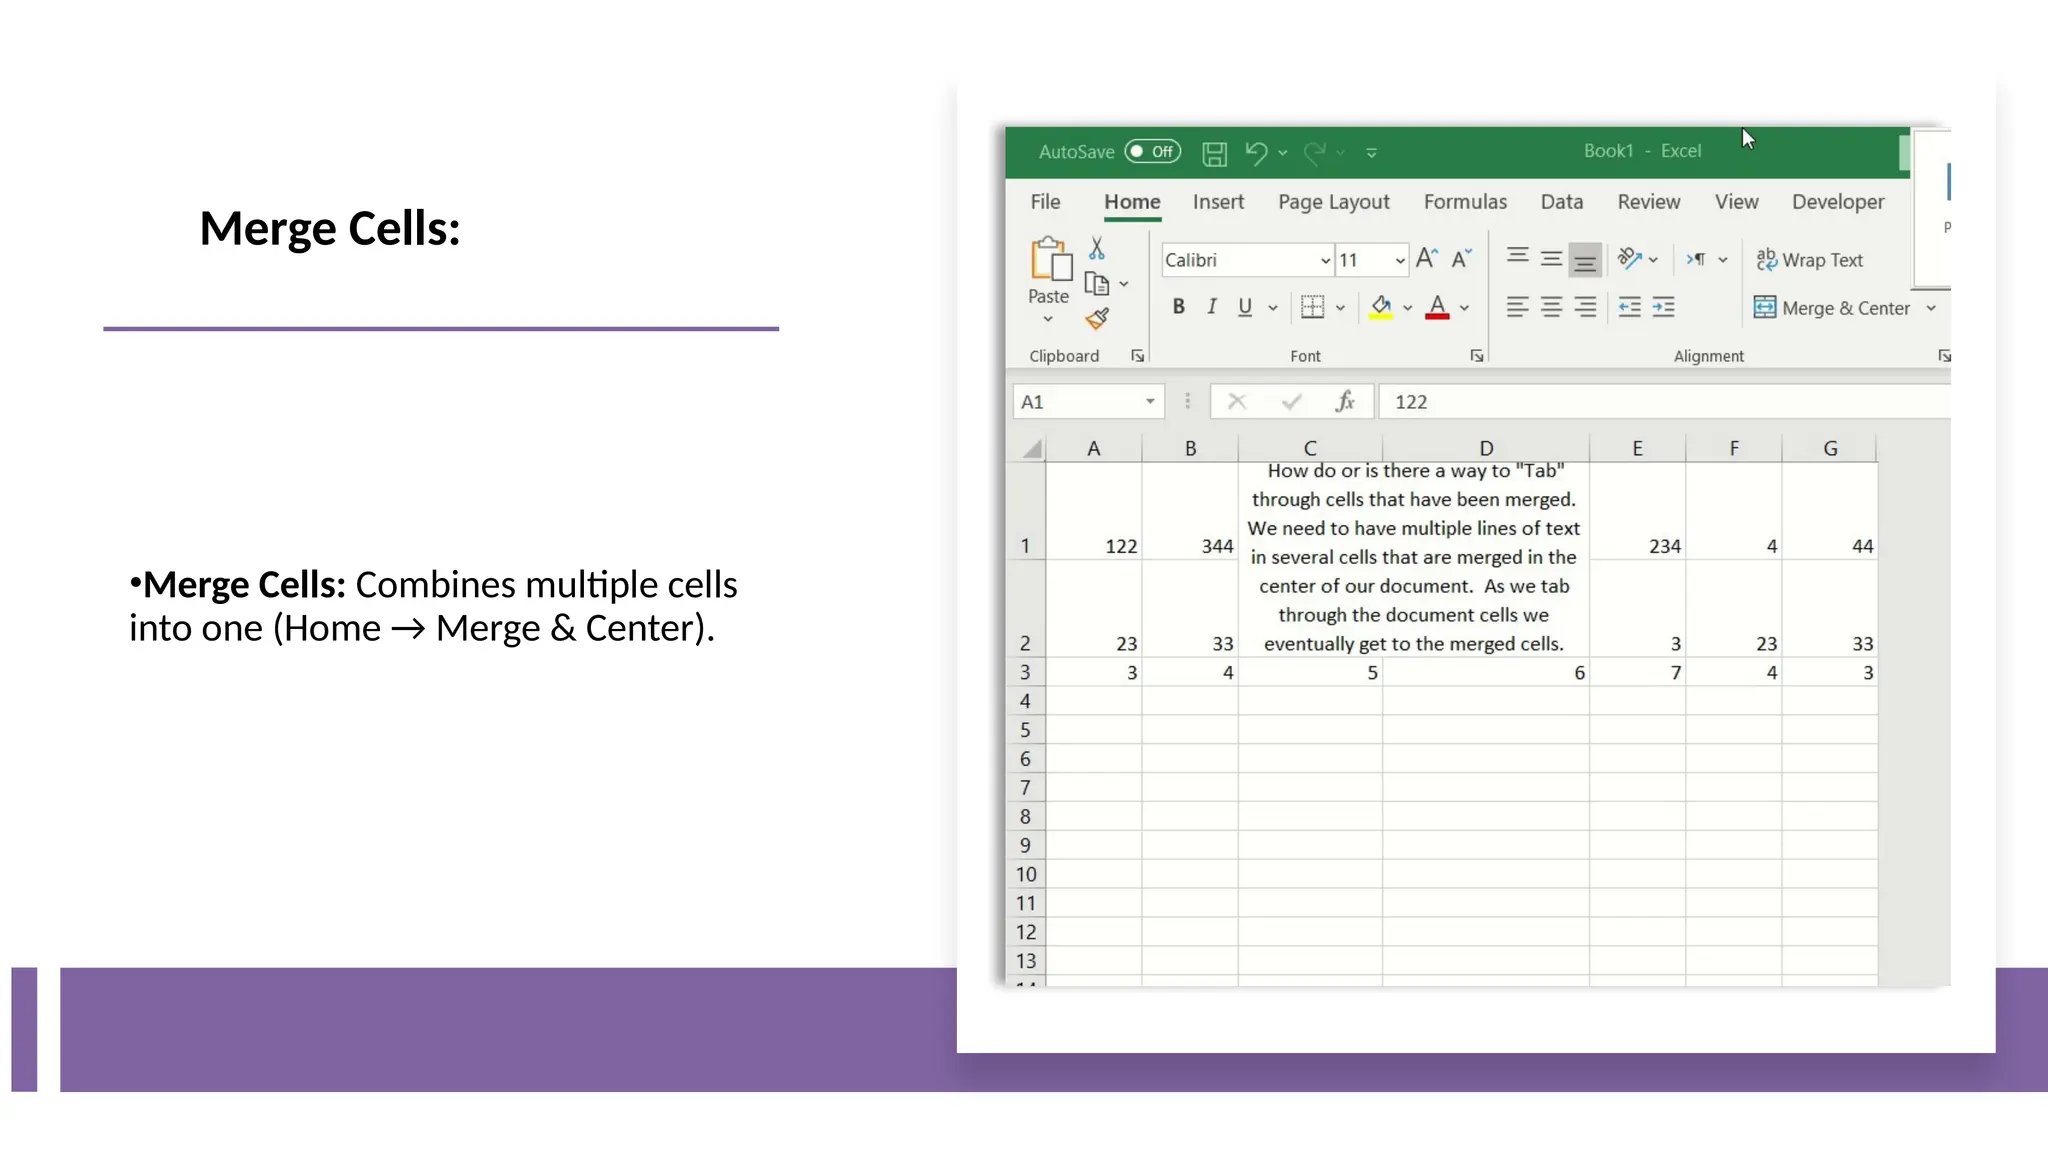The width and height of the screenshot is (2048, 1152).
Task: Select the merged cell with Tab text
Action: (x=1413, y=558)
